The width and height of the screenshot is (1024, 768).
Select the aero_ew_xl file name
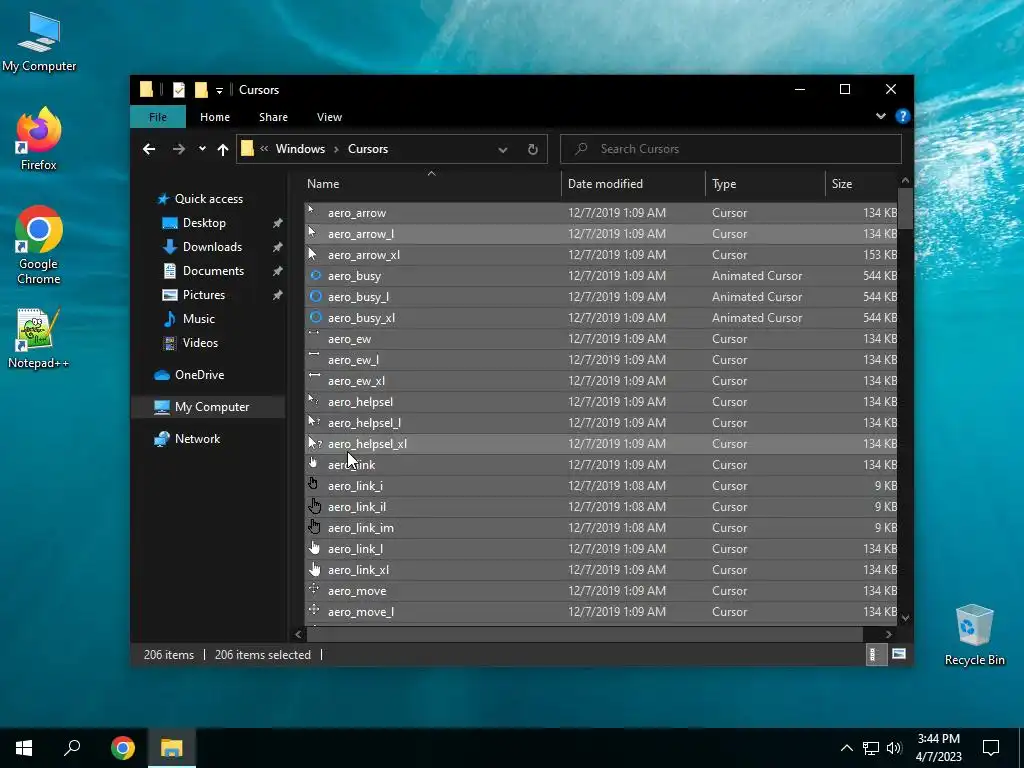[x=356, y=381]
